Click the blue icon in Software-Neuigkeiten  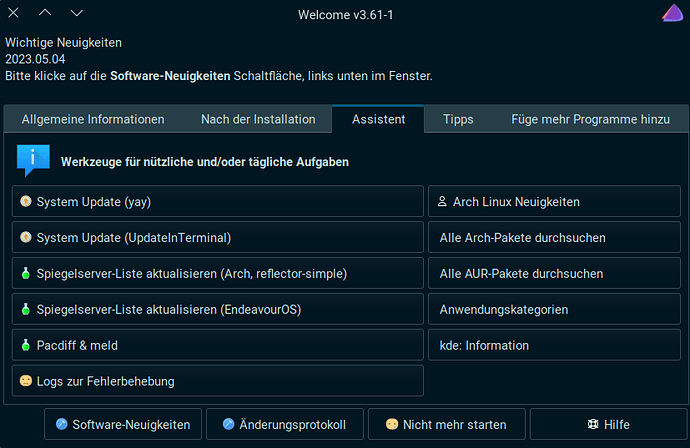coord(62,424)
